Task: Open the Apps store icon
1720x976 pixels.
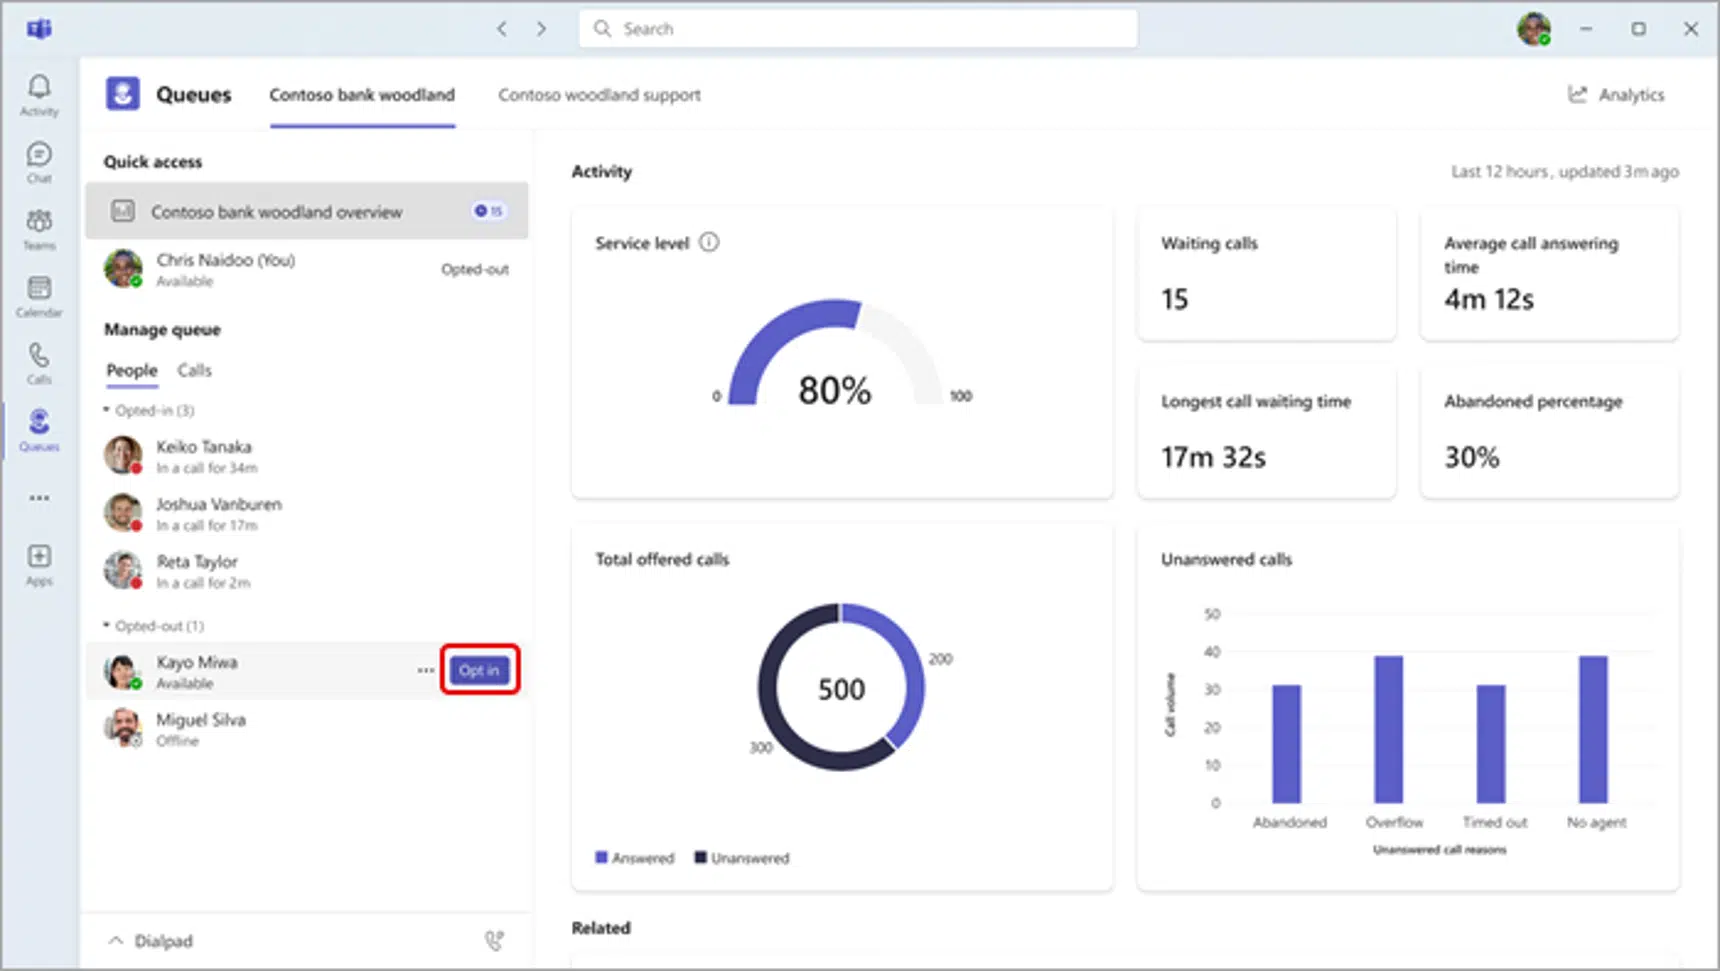Action: (39, 564)
